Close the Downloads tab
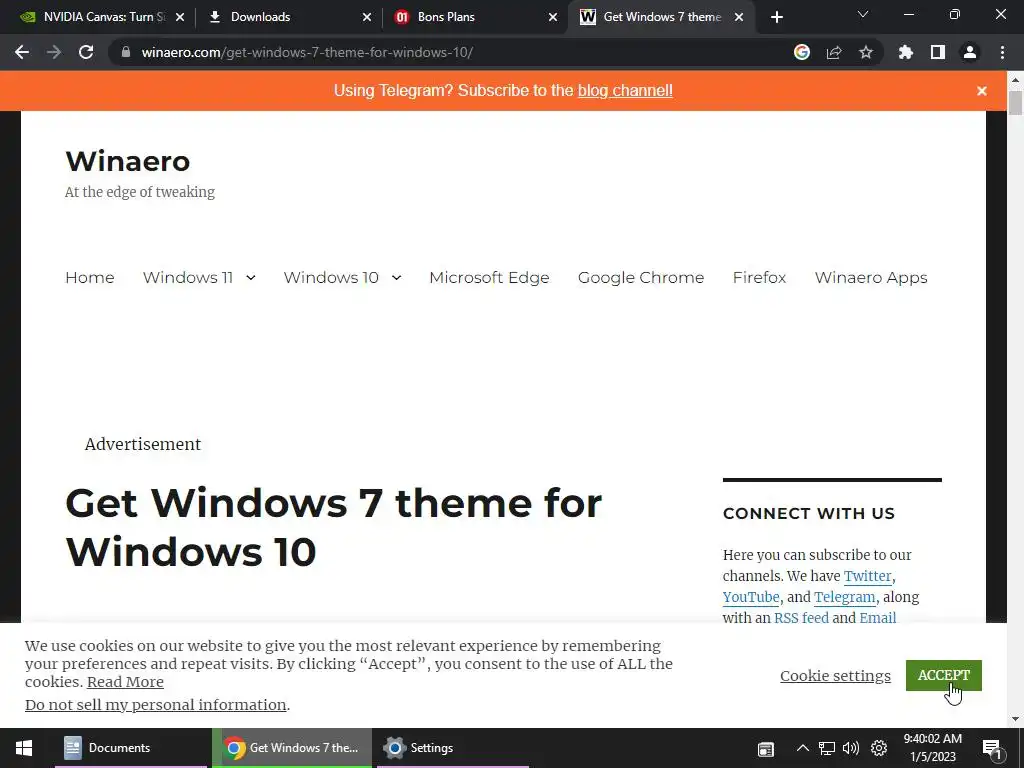Screen dimensions: 1024x768 367,17
